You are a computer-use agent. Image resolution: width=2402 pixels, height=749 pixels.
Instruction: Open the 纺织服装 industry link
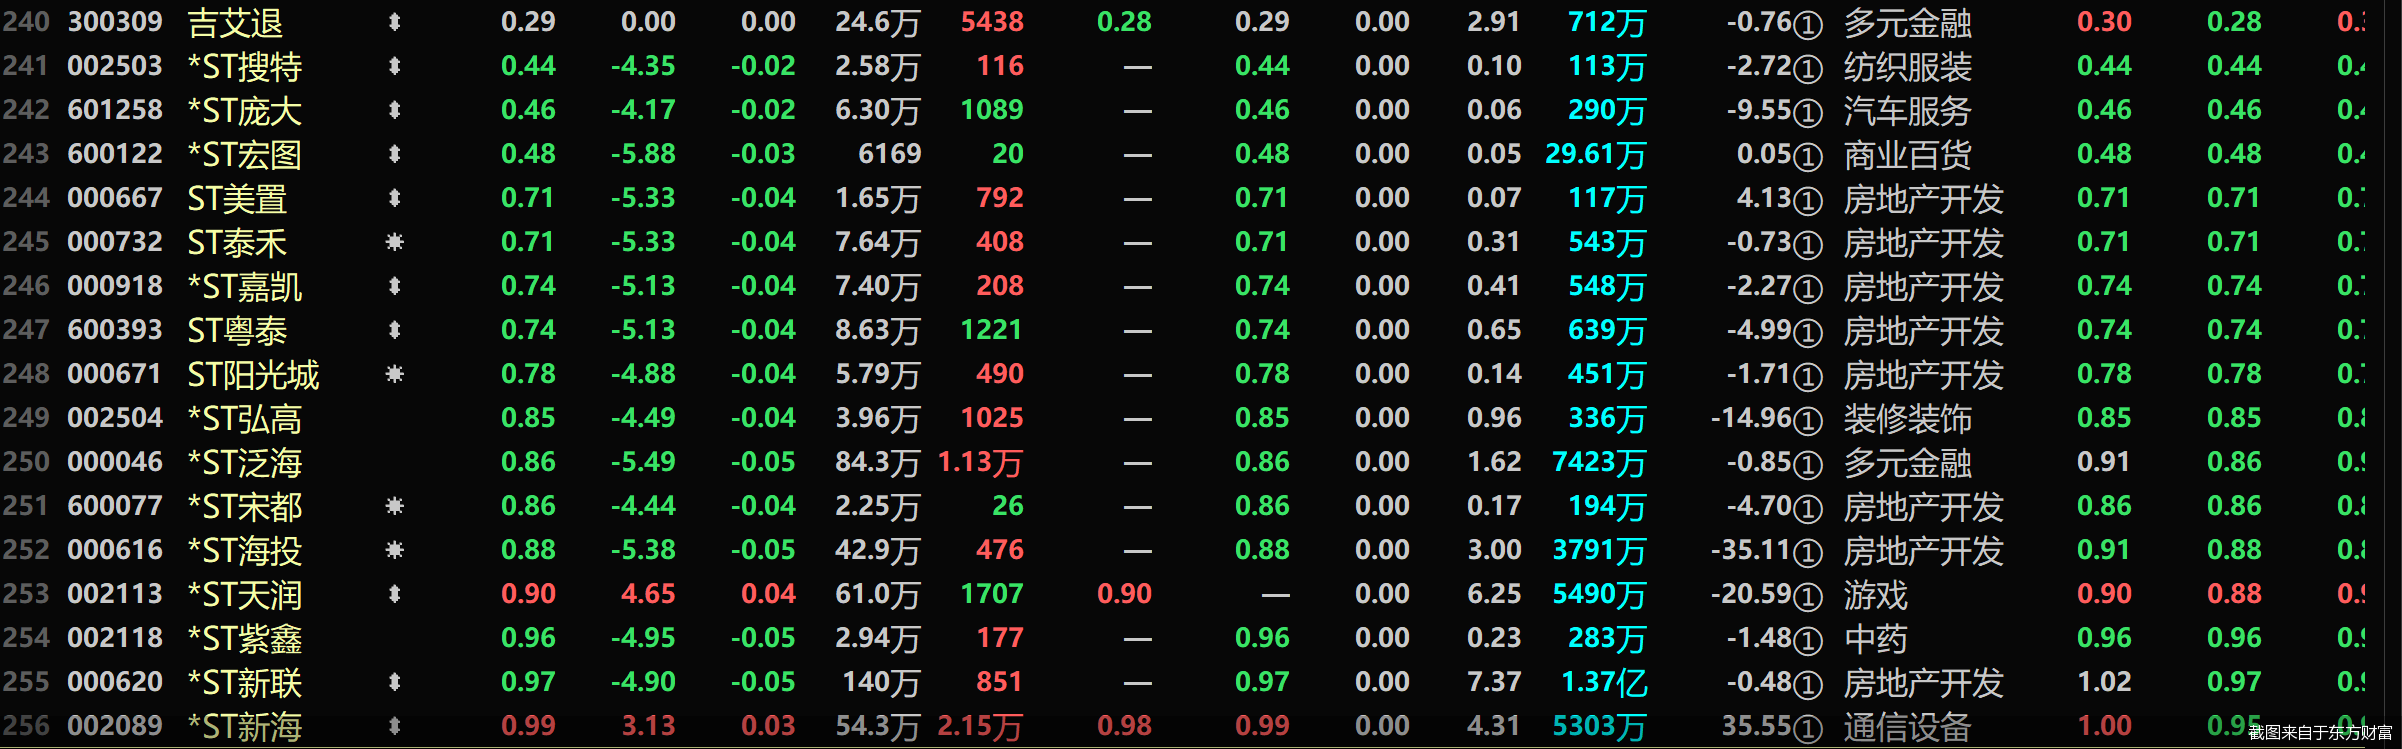click(x=1907, y=67)
